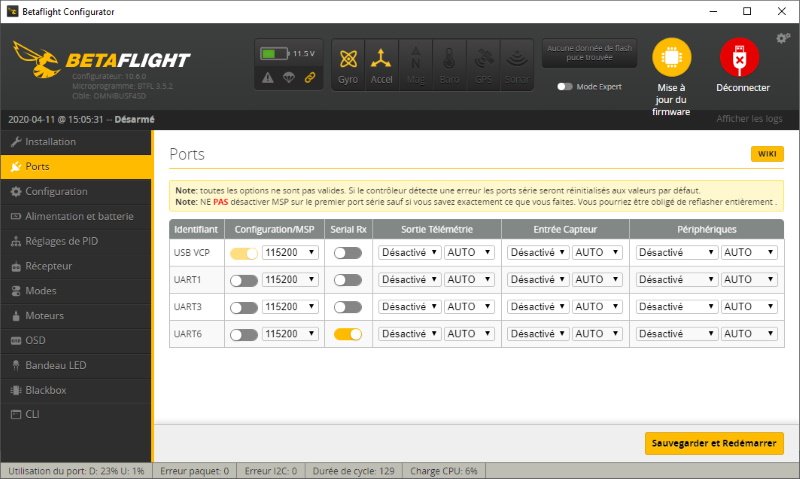The image size is (800, 479).
Task: Open USB VCP baud rate 115200 dropdown
Action: tap(290, 253)
